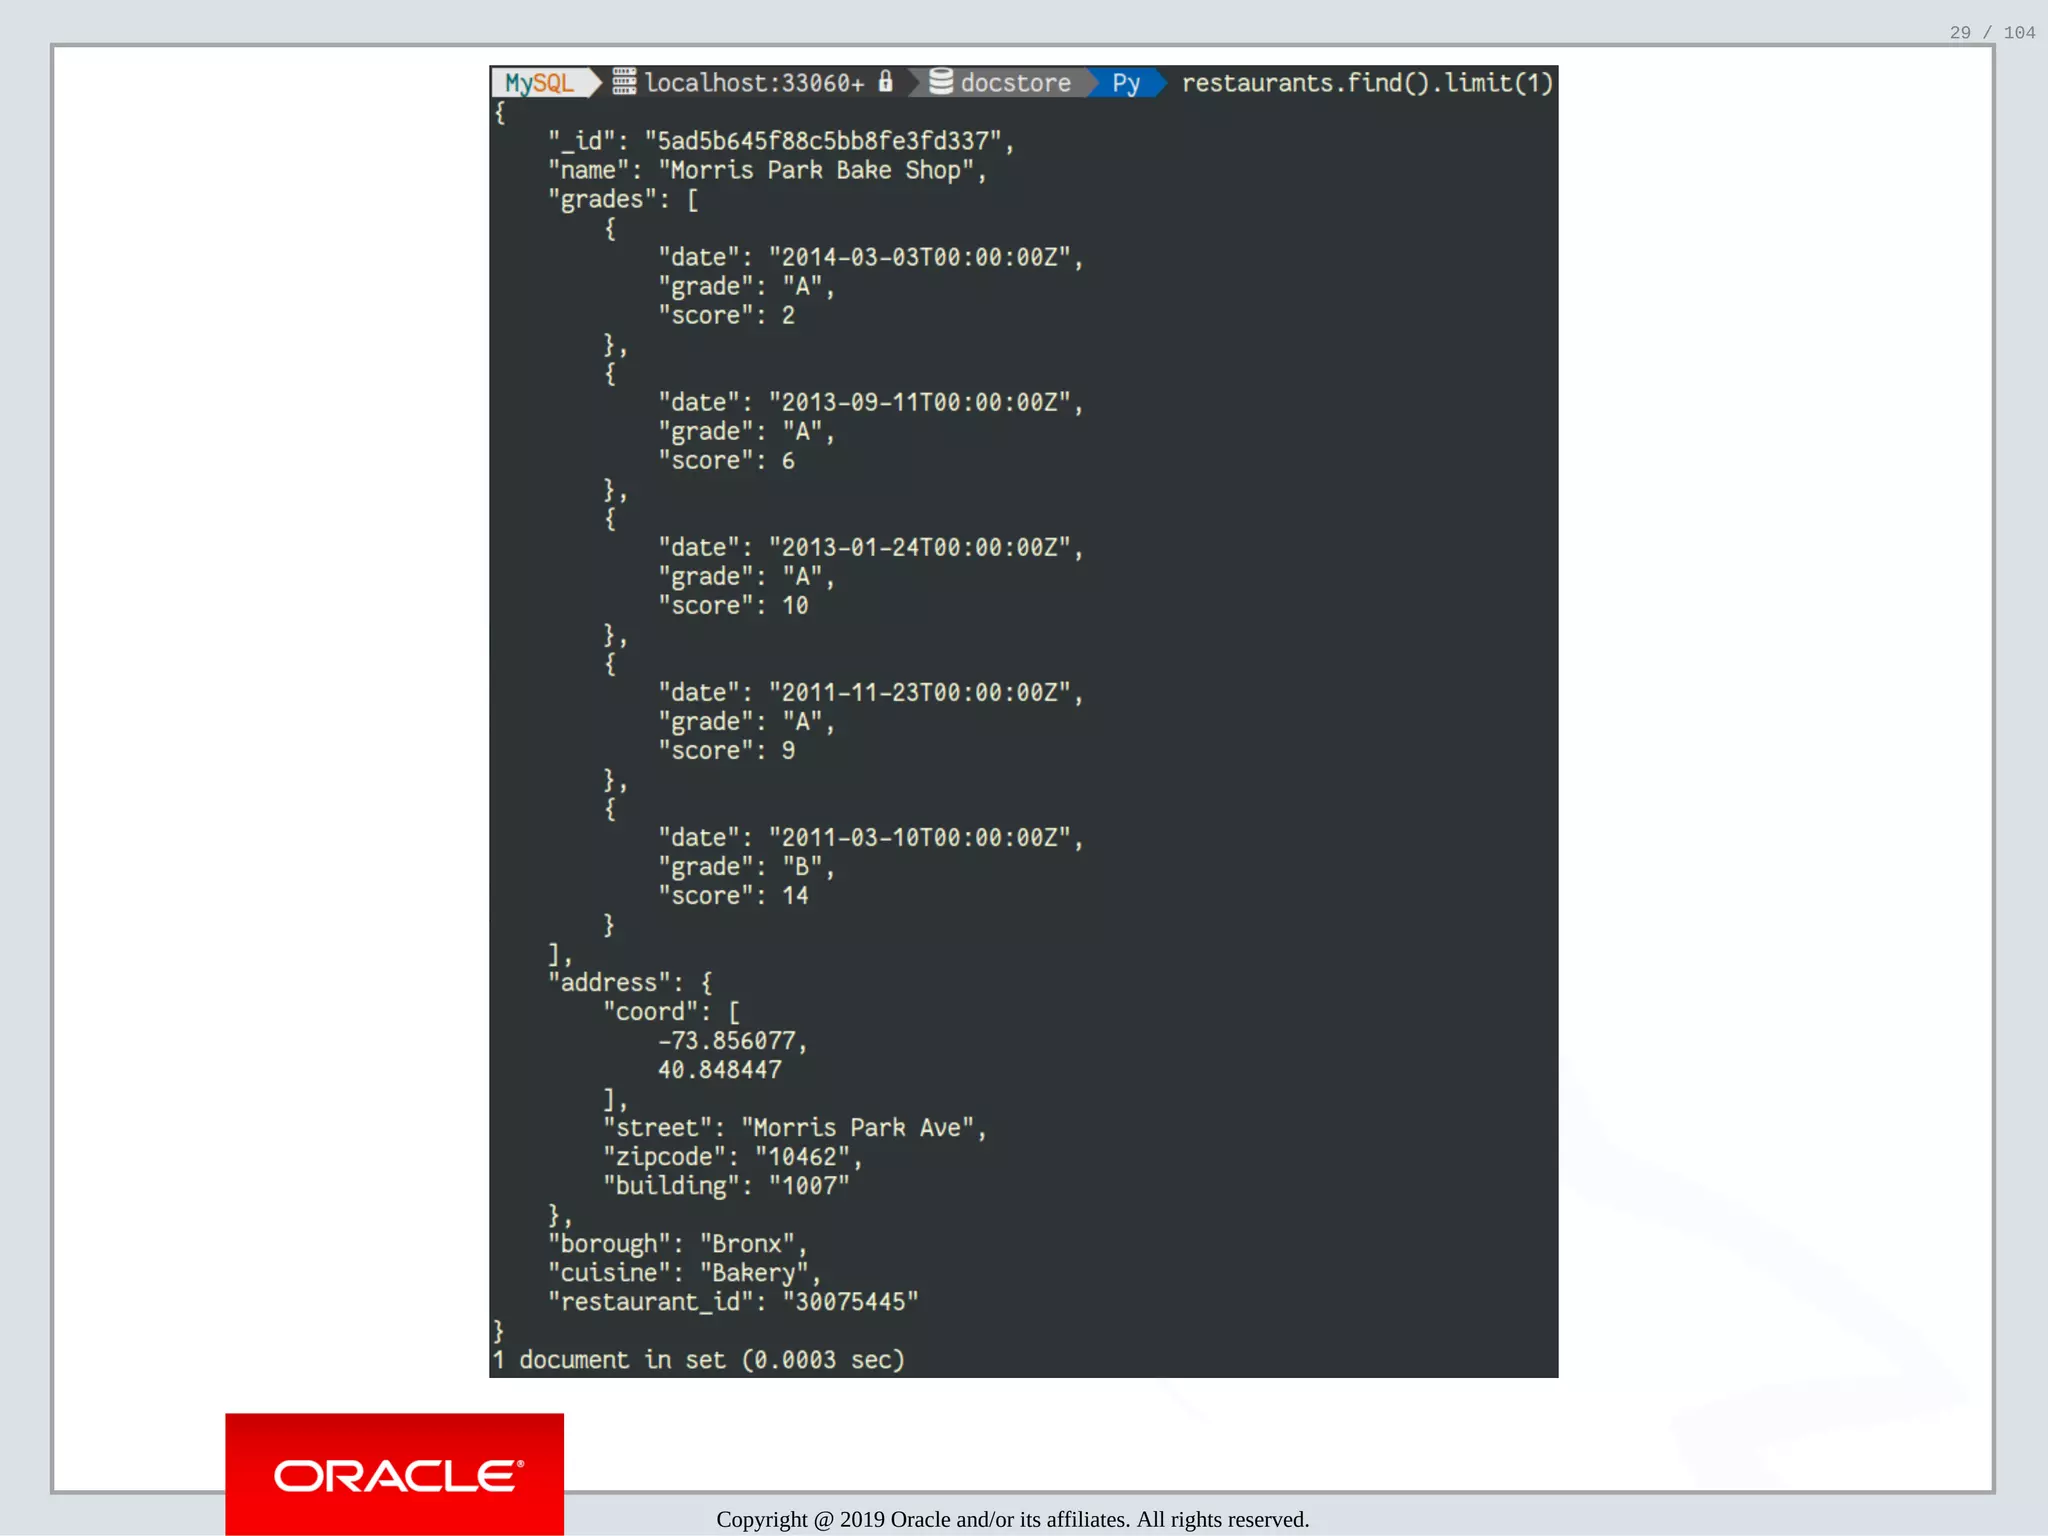Click the docstore schema segment
The height and width of the screenshot is (1536, 2048).
[x=1015, y=83]
